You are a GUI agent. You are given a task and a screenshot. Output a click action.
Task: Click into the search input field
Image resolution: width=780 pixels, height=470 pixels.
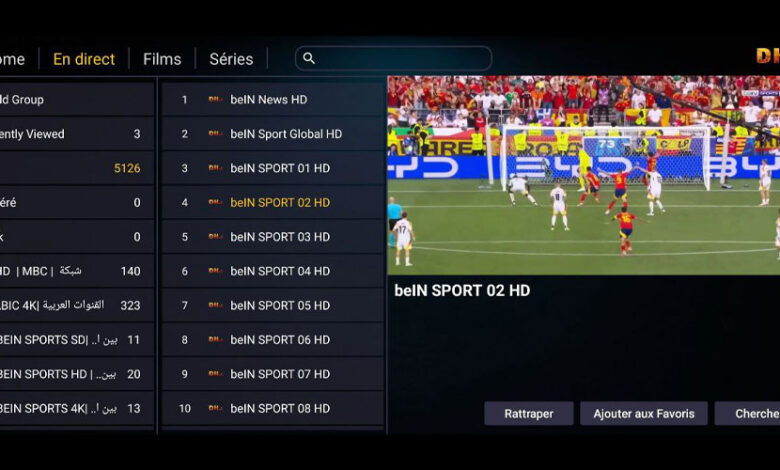393,59
